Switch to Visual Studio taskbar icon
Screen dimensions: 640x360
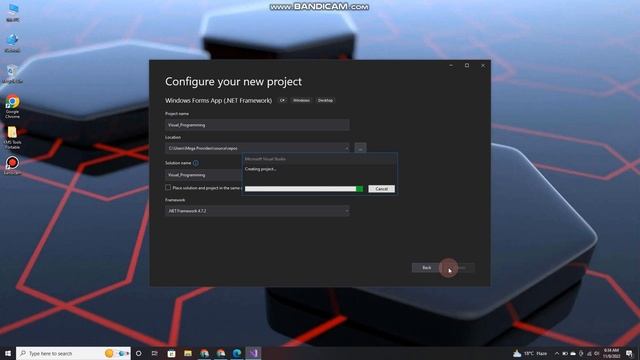(x=253, y=353)
